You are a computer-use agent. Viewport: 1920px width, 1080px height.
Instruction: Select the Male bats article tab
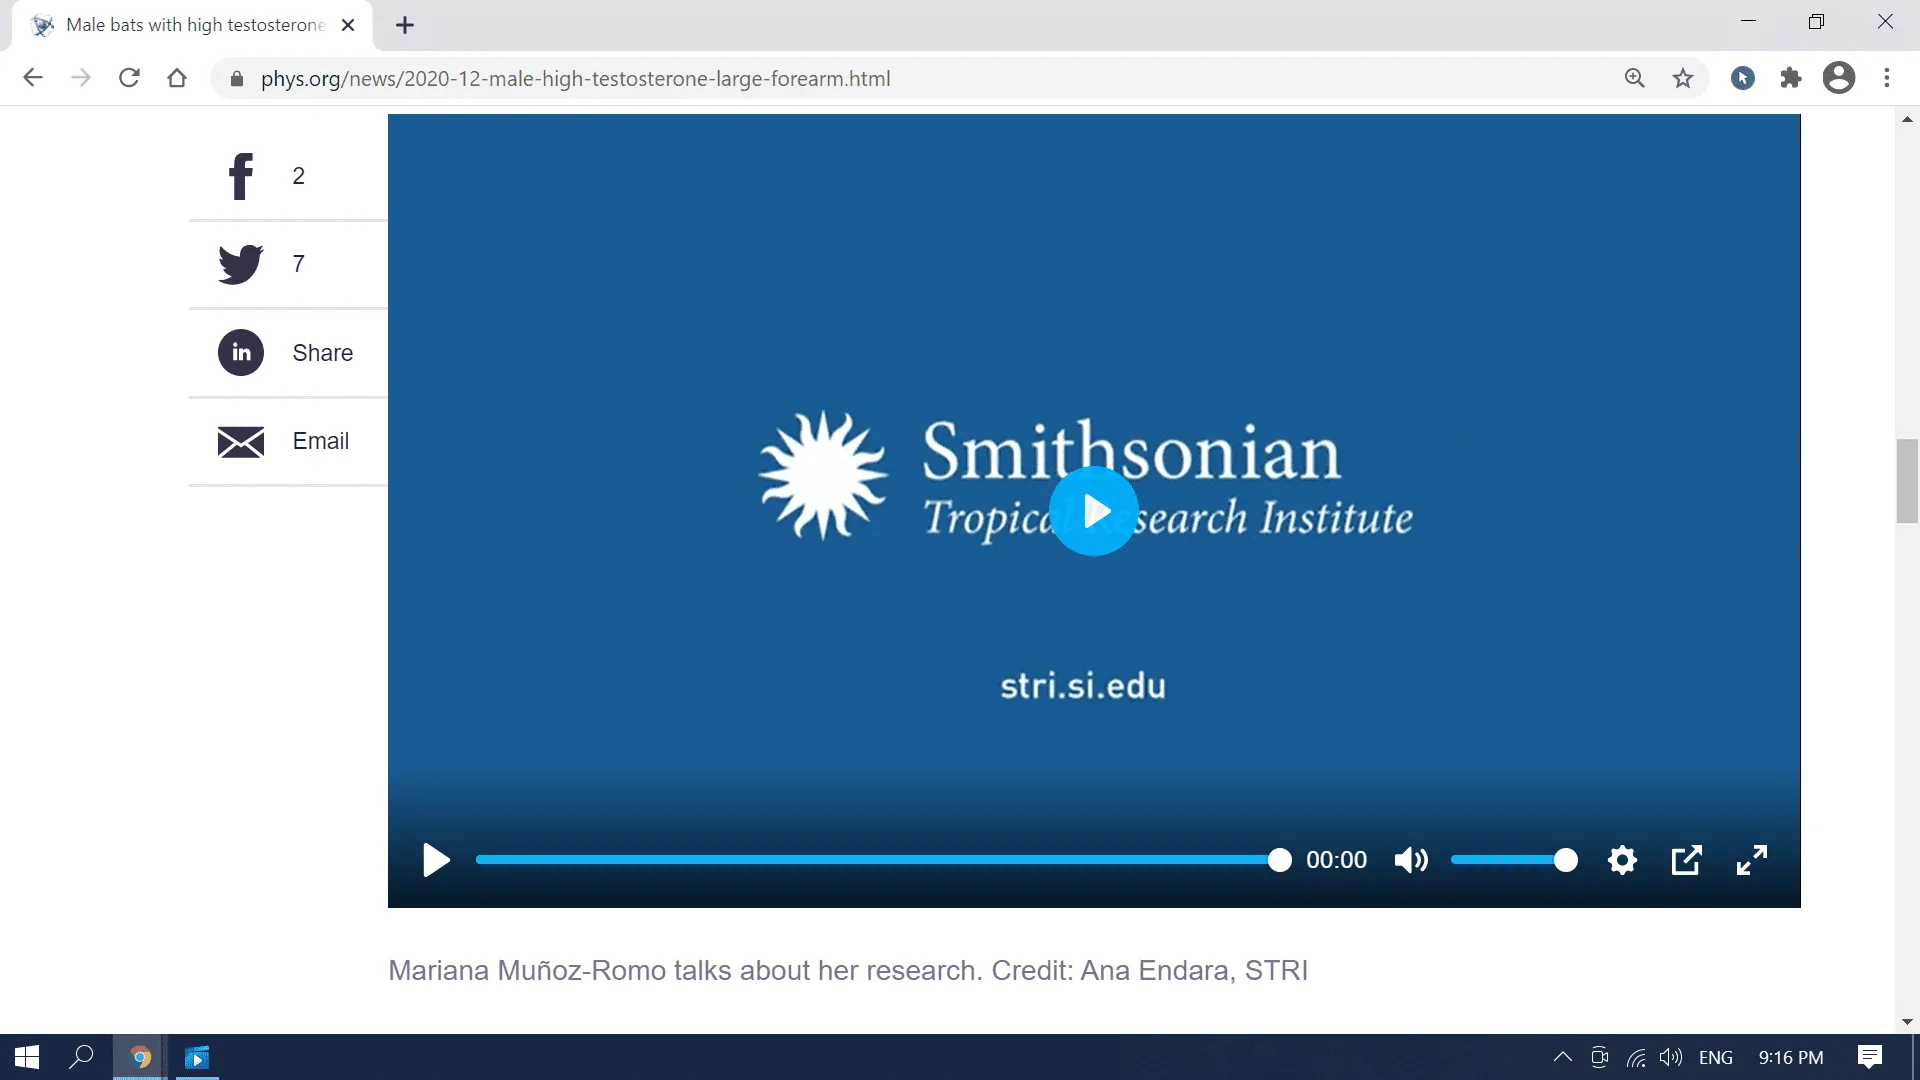tap(192, 25)
